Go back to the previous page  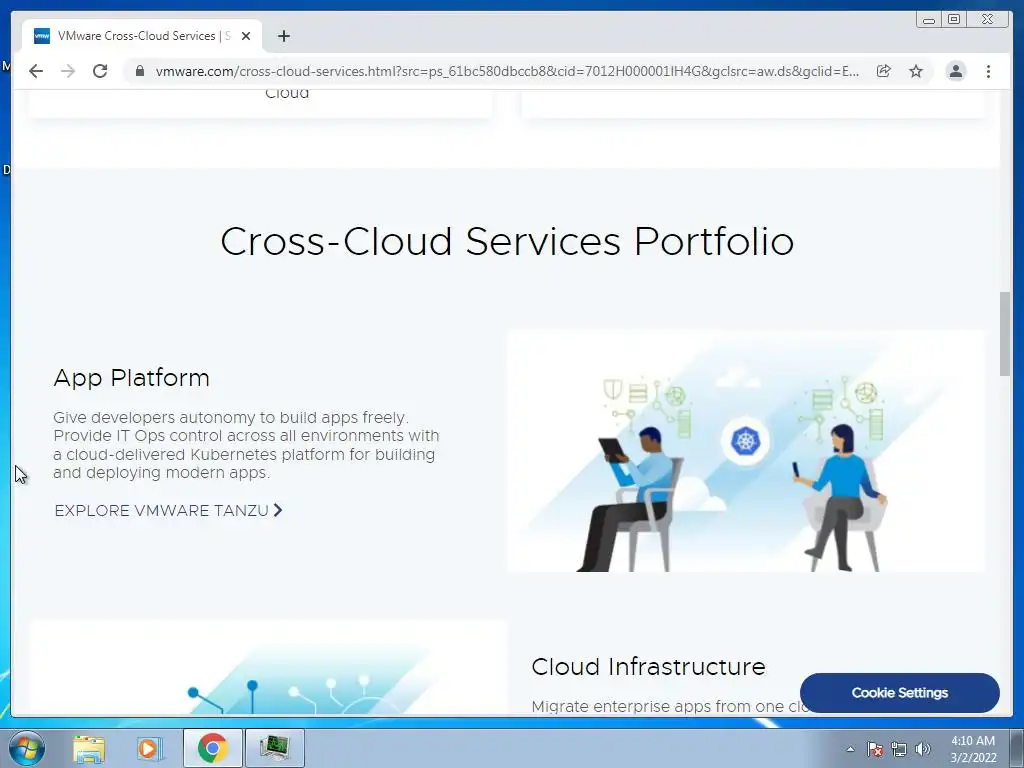click(36, 71)
